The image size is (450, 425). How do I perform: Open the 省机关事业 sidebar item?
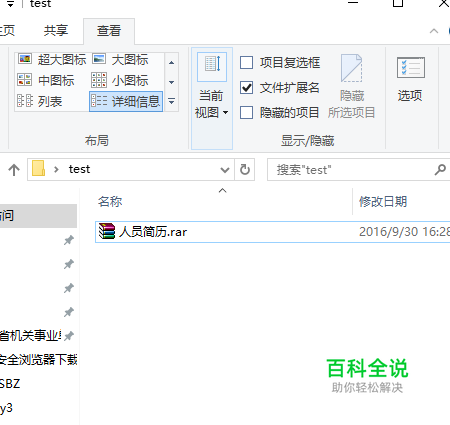click(x=31, y=336)
